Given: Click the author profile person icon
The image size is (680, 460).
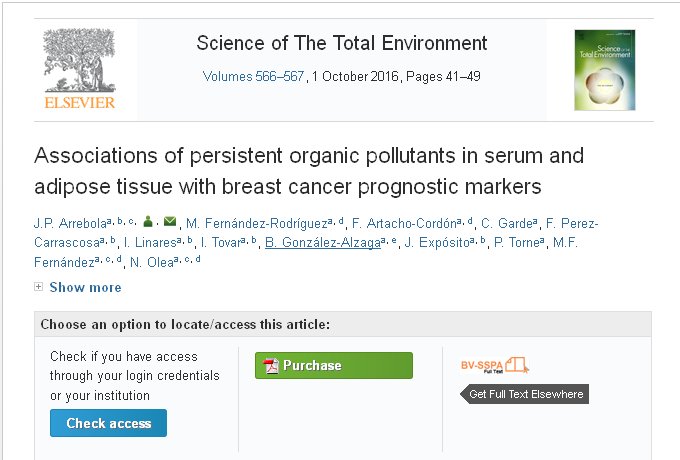Looking at the screenshot, I should coord(147,222).
